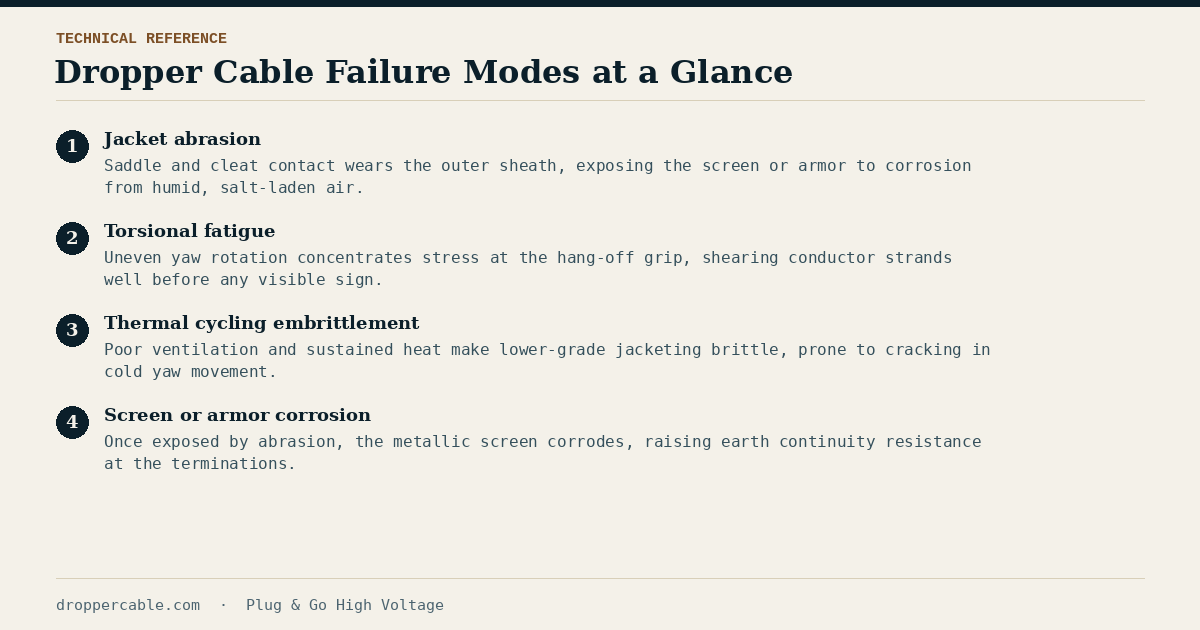Click the Dropper Cable Failure Modes title
Image resolution: width=1200 pixels, height=630 pixels.
[x=423, y=72]
